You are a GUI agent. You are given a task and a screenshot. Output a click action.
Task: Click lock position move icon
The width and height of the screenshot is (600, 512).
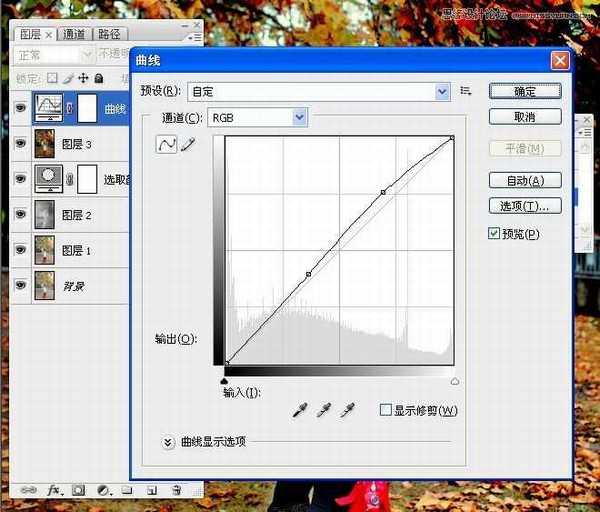tap(83, 78)
